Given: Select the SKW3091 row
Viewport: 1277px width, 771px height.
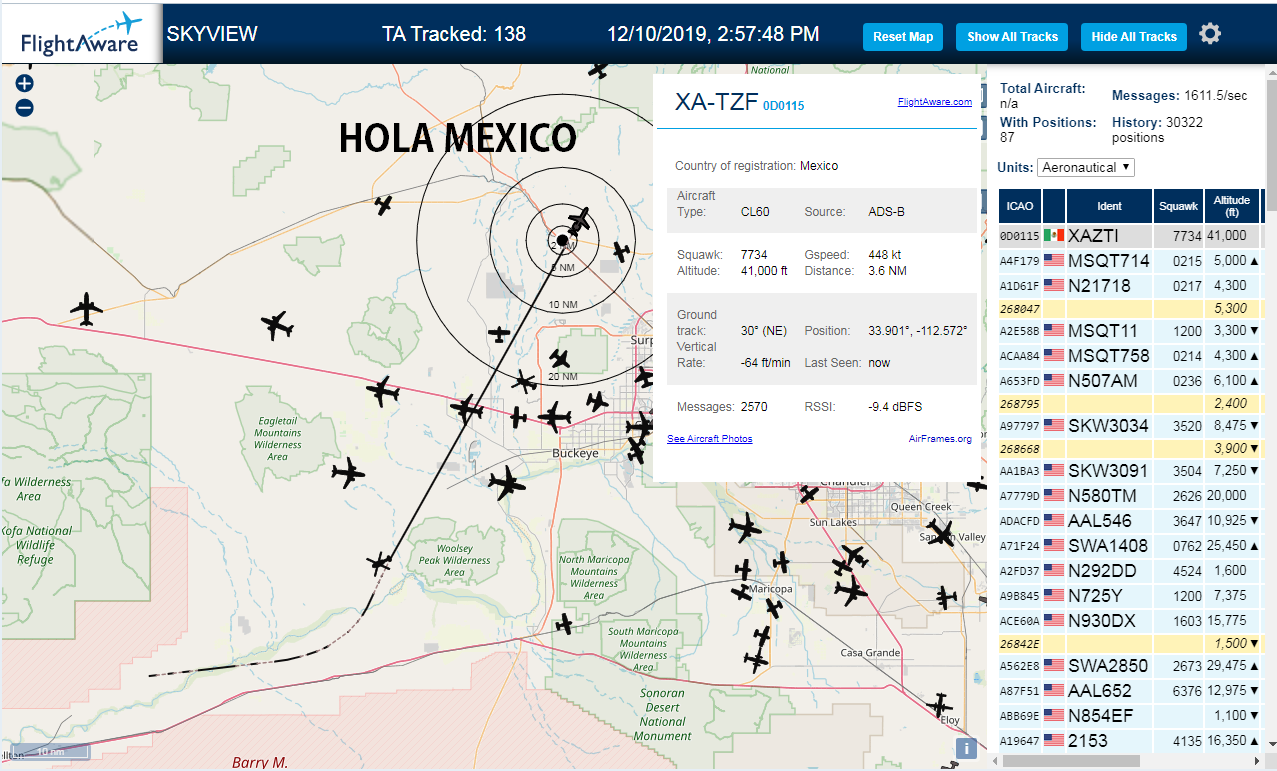Looking at the screenshot, I should click(x=1130, y=470).
